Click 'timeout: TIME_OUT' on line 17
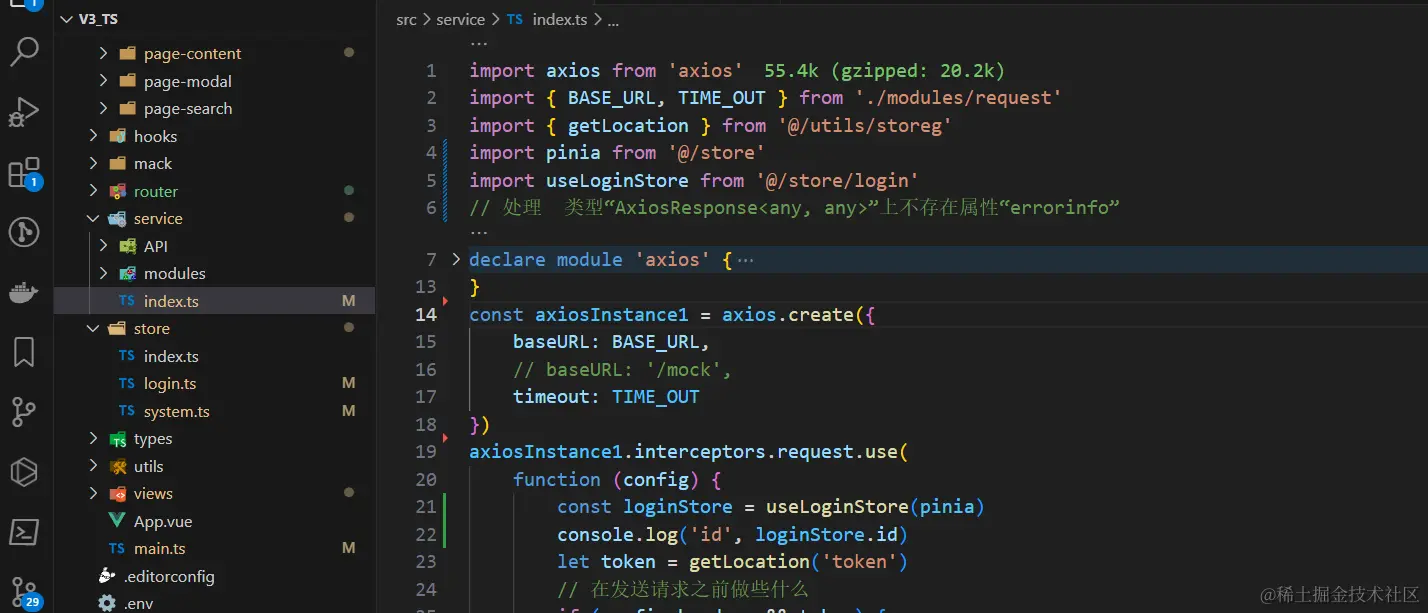This screenshot has height=613, width=1428. coord(606,397)
